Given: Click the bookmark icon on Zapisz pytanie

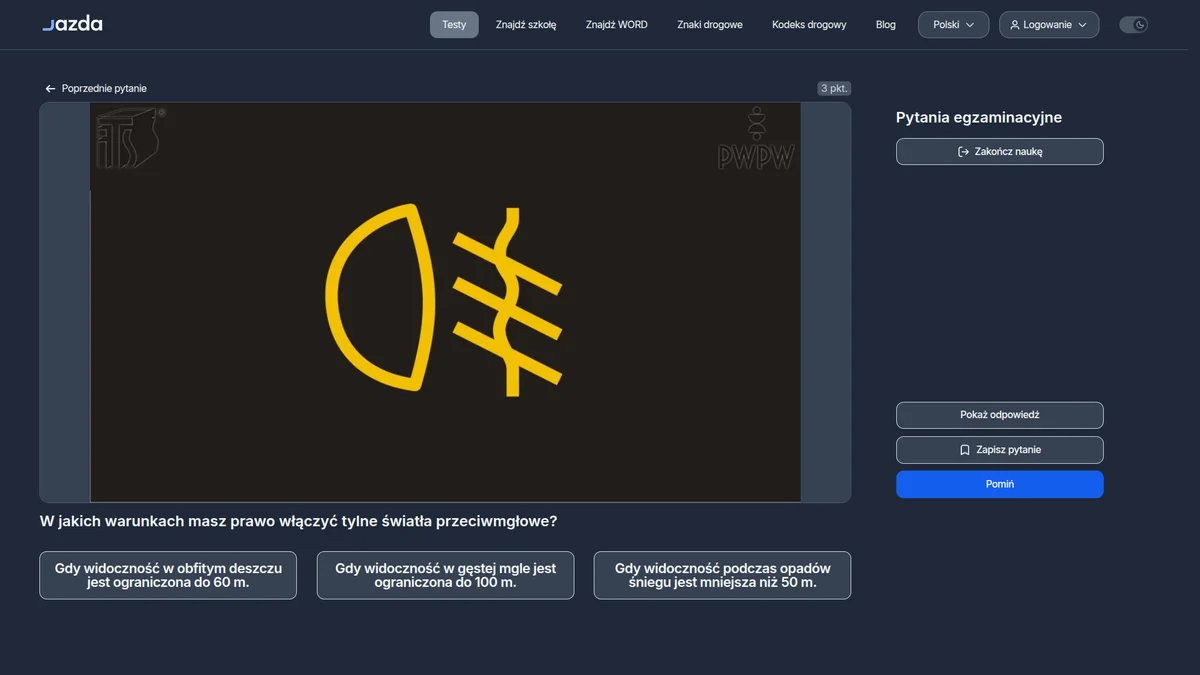Looking at the screenshot, I should (965, 450).
